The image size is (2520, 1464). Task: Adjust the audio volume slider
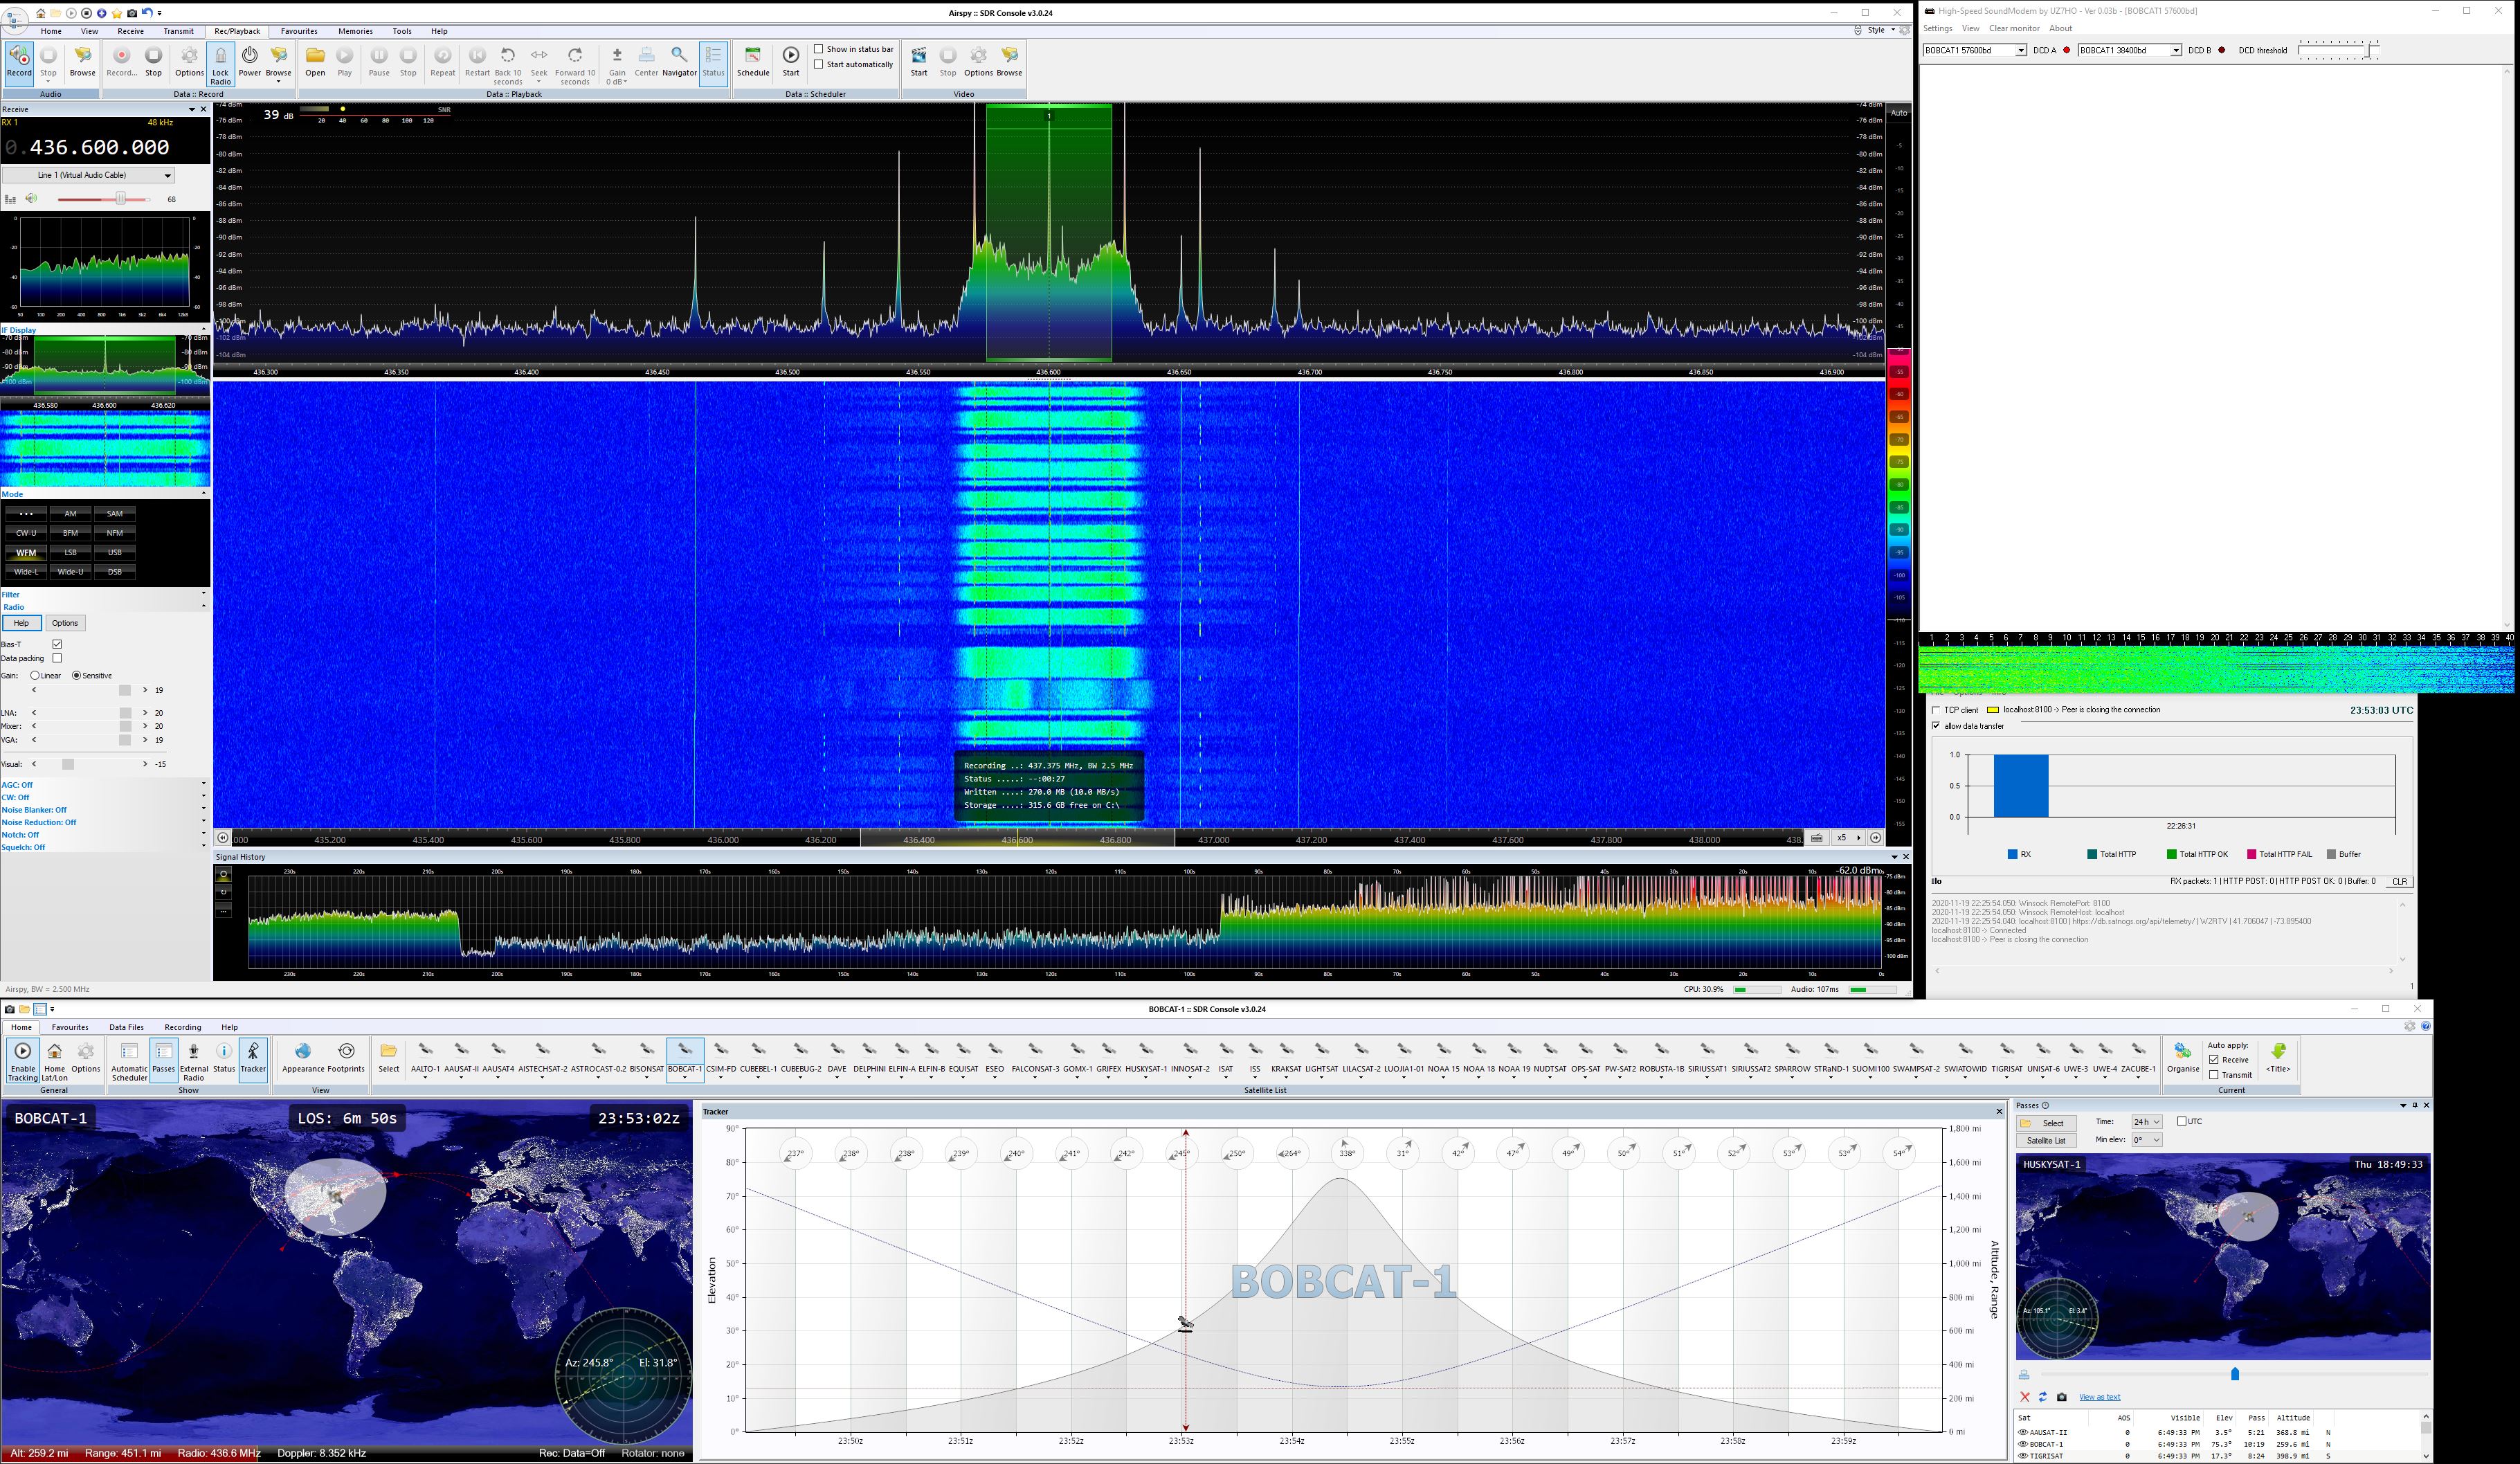click(x=120, y=199)
